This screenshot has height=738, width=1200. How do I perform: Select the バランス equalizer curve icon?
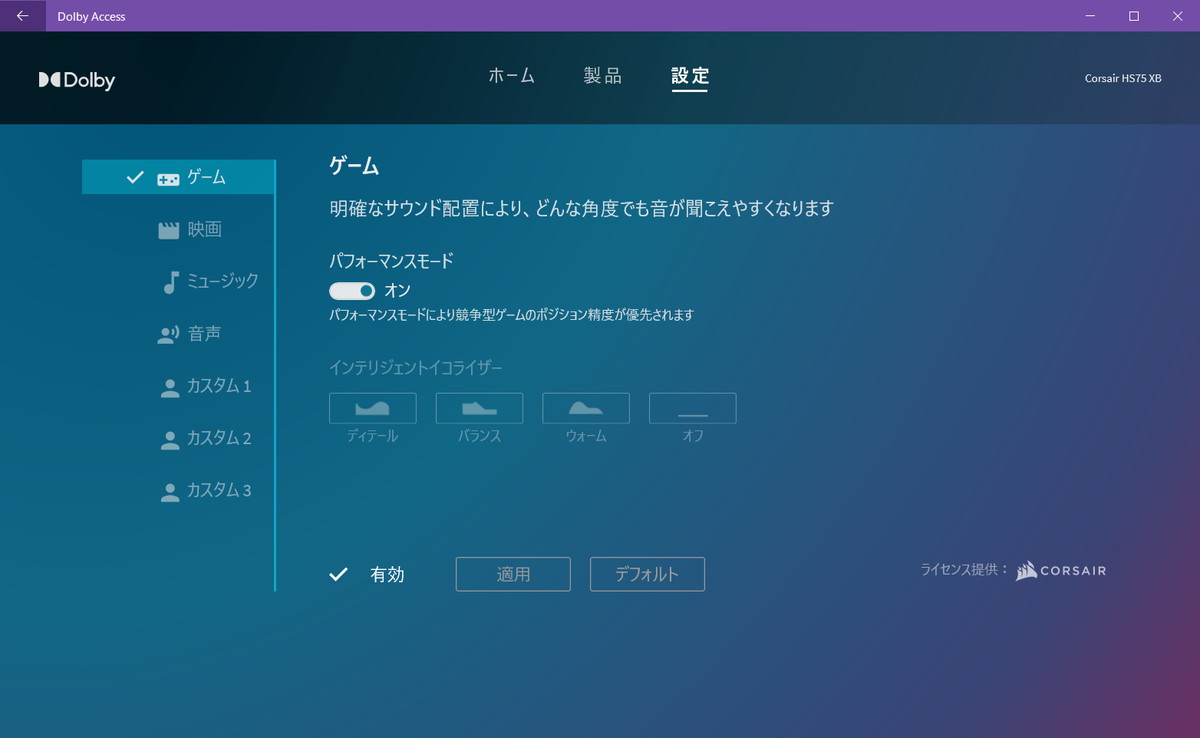[479, 408]
